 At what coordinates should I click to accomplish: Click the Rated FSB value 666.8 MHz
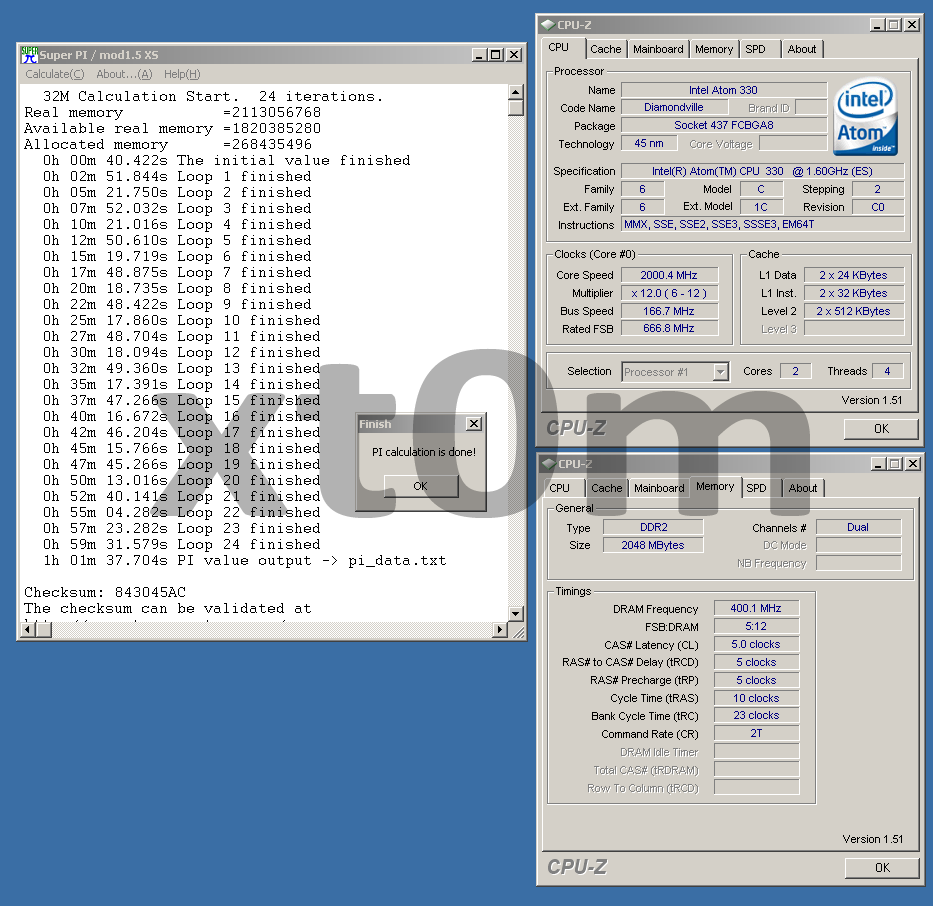point(669,328)
